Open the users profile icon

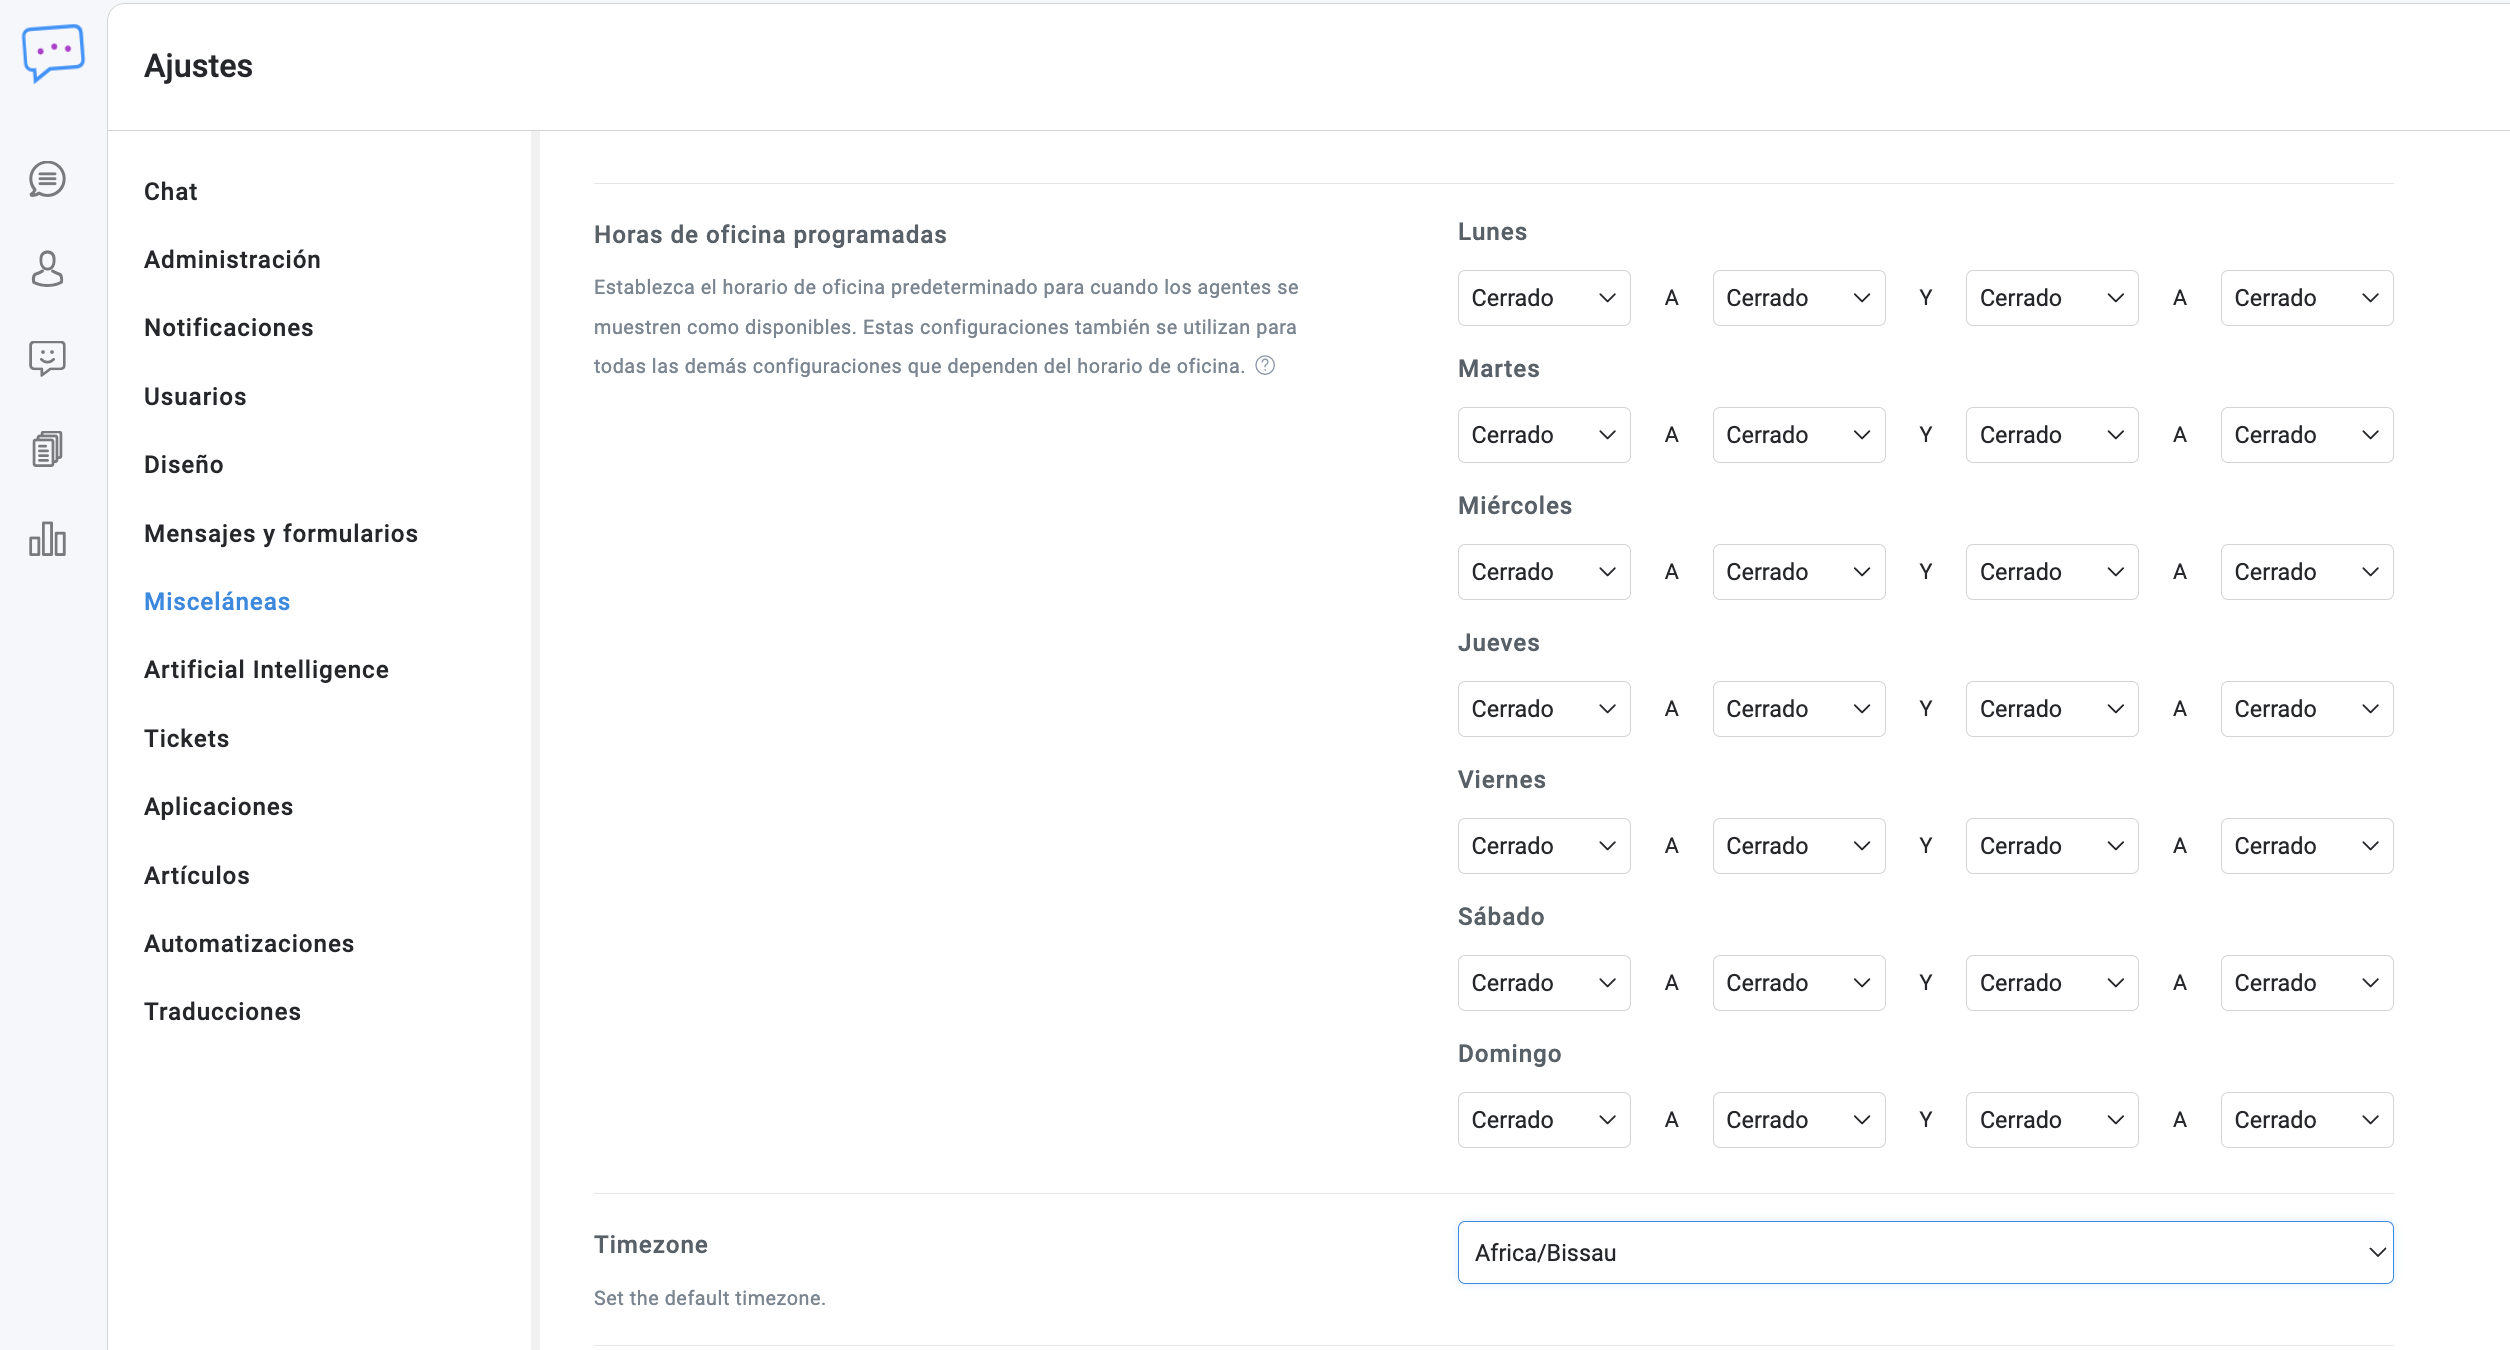coord(47,269)
